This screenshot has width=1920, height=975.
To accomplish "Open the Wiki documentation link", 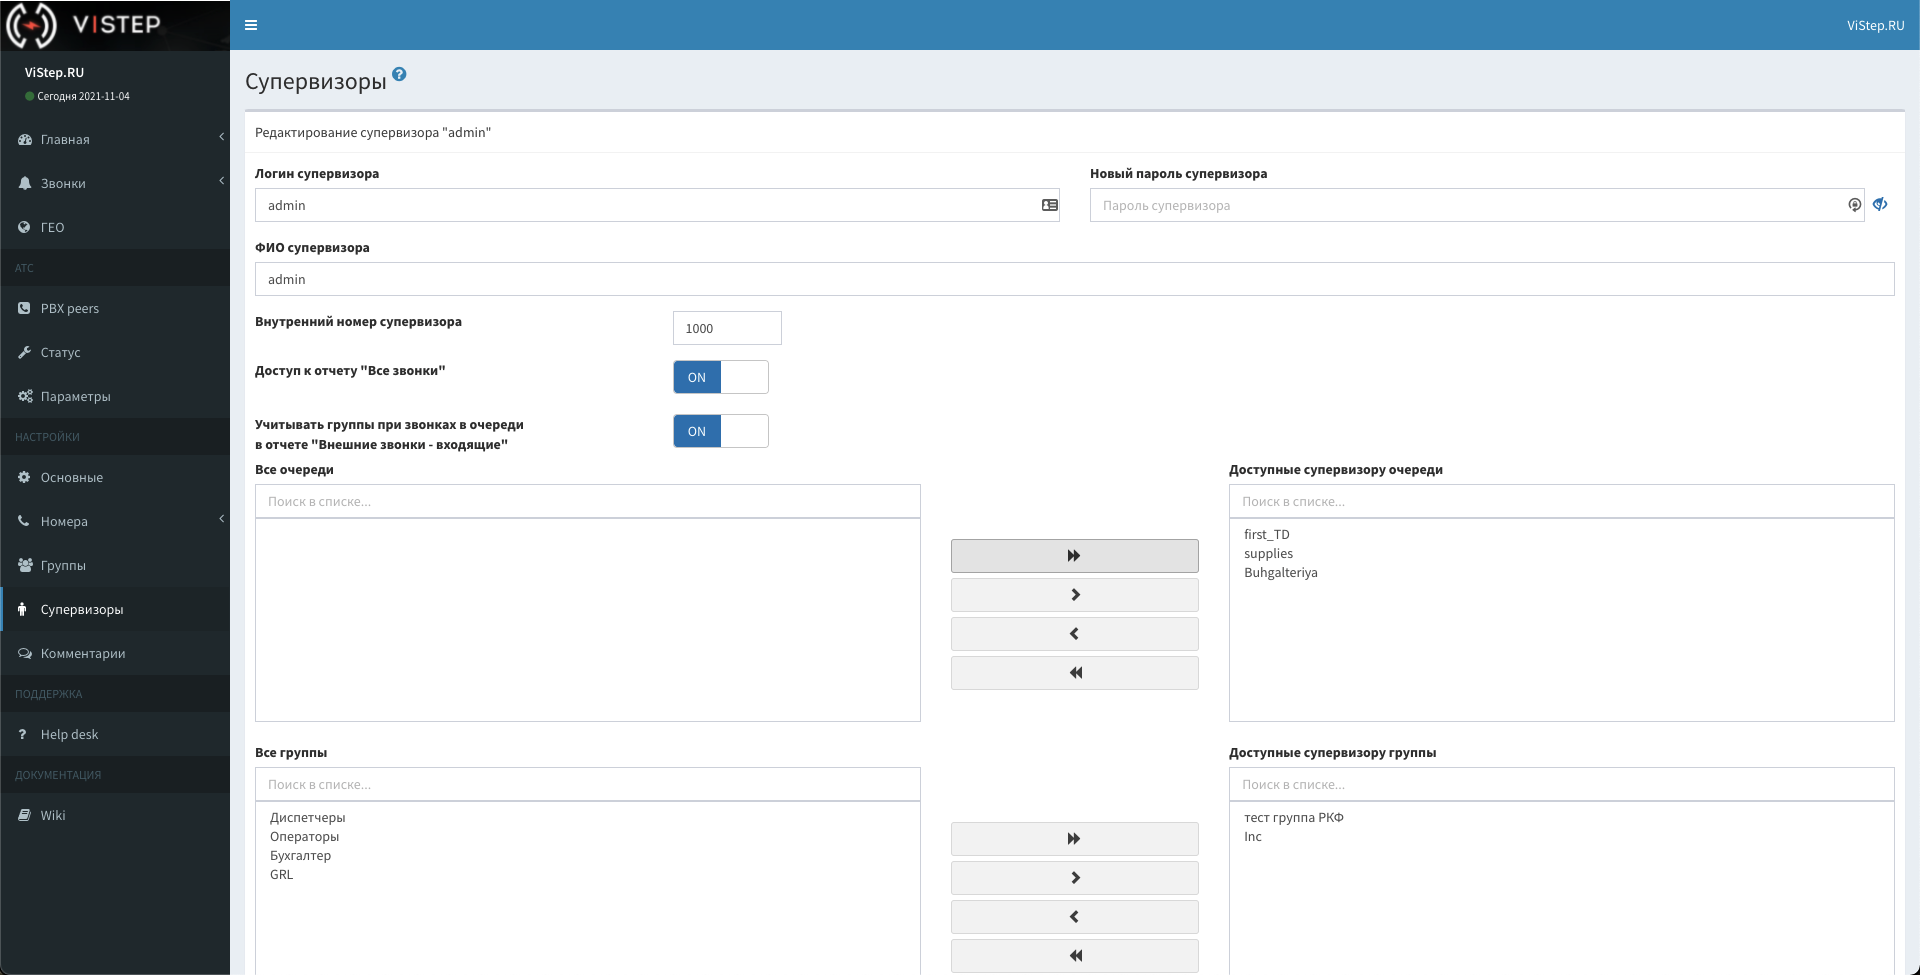I will [x=53, y=815].
